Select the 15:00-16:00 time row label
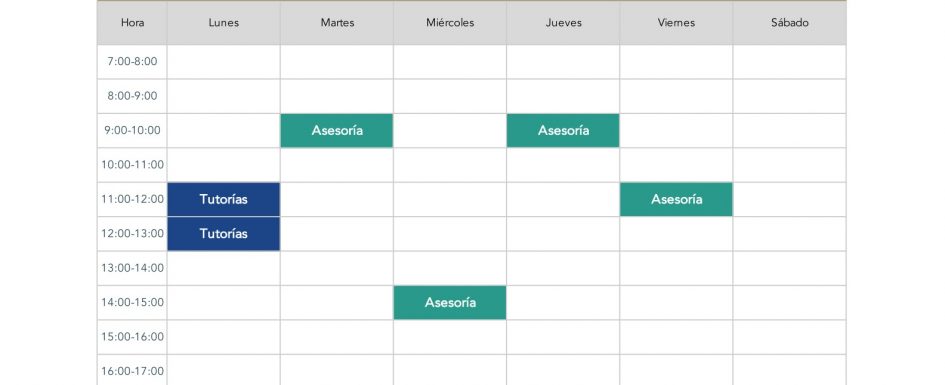This screenshot has height=385, width=945. [x=132, y=337]
